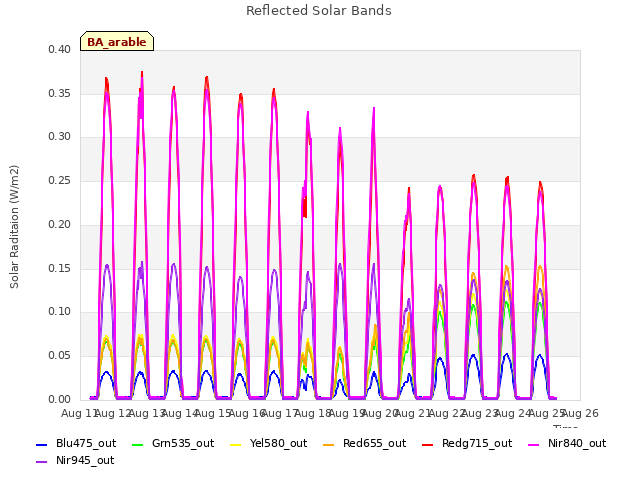
Task: Click the Grn535_out legend entry
Action: coord(173,444)
